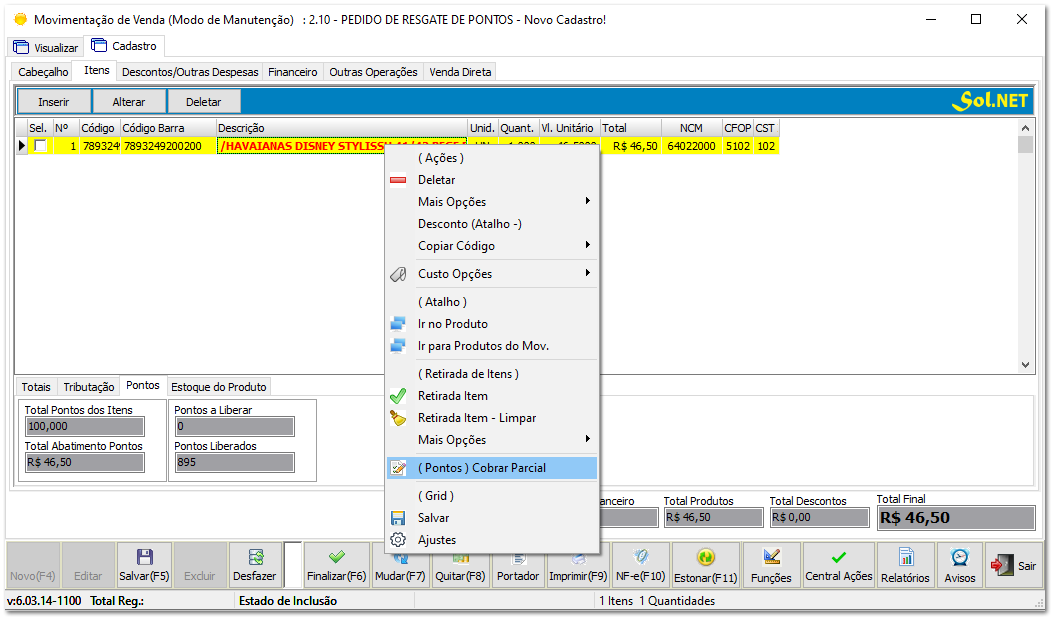
Task: Switch to the Financeiro tab
Action: pyautogui.click(x=292, y=71)
